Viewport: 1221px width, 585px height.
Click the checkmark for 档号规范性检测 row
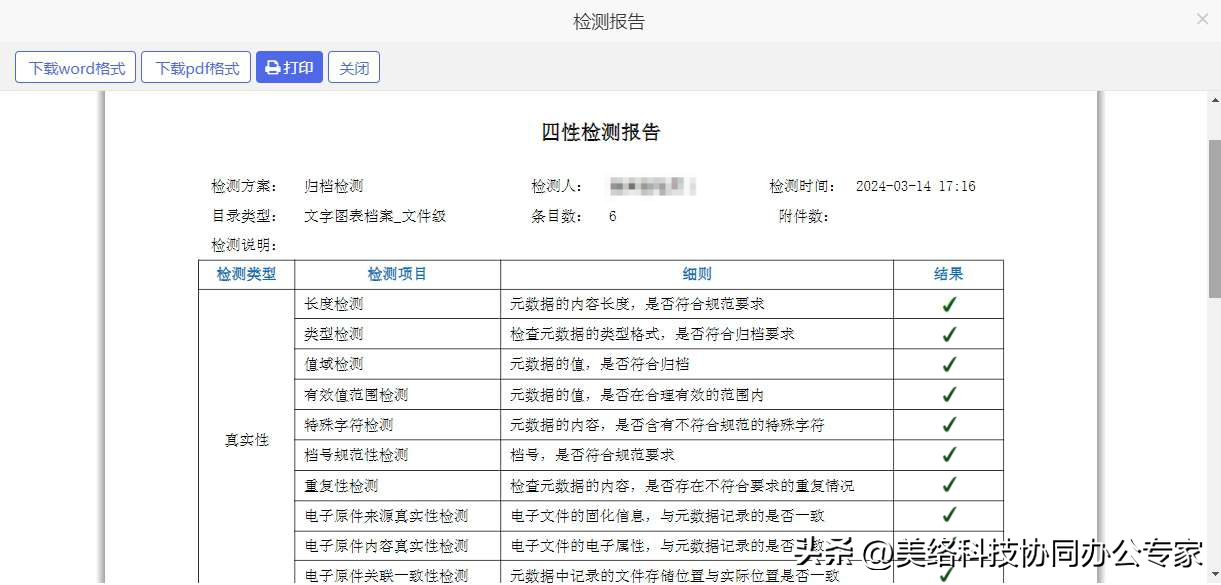coord(948,455)
